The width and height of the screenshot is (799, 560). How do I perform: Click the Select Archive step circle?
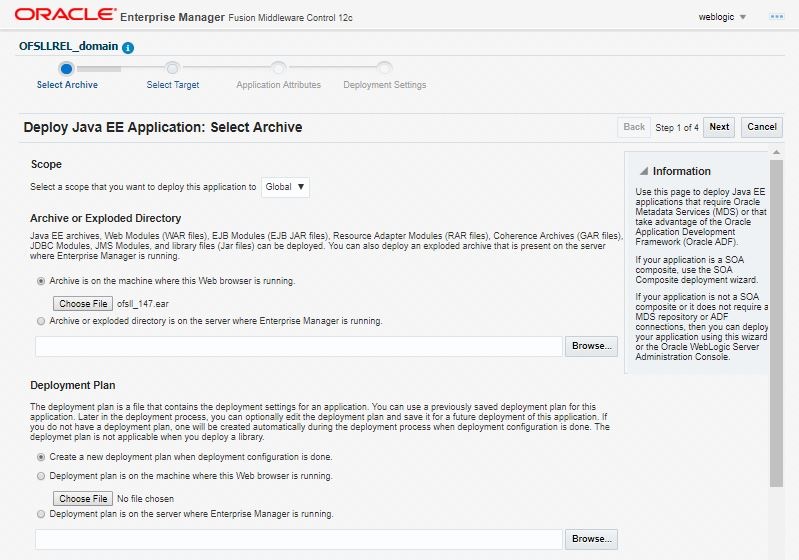pyautogui.click(x=66, y=68)
